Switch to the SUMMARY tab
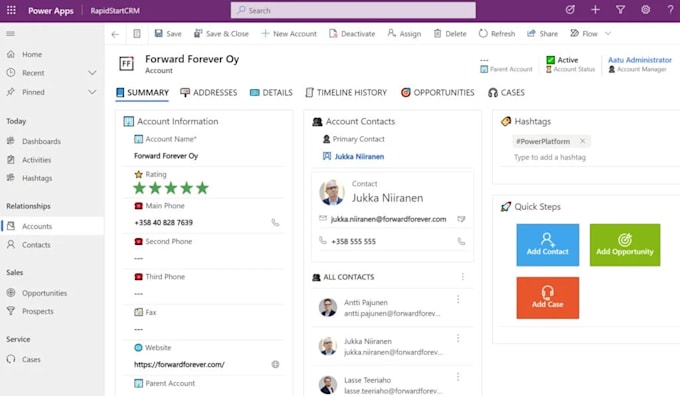Viewport: 680px width, 396px height. coord(142,92)
